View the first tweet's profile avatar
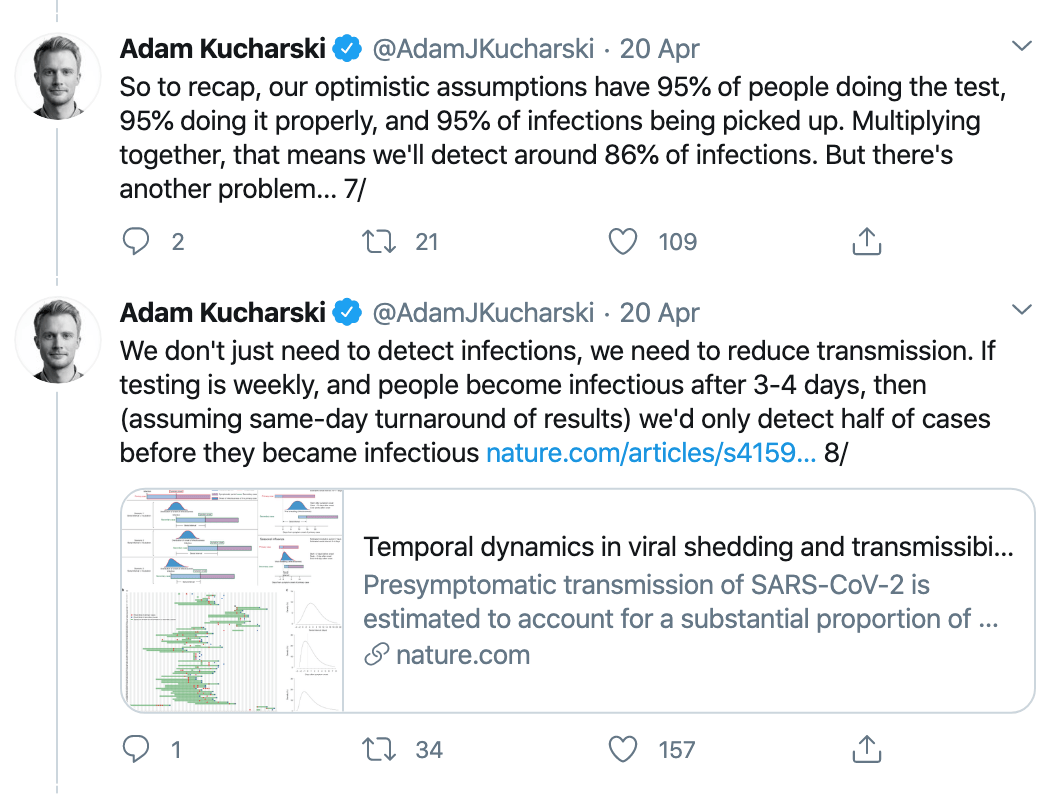The height and width of the screenshot is (802, 1060). click(58, 77)
